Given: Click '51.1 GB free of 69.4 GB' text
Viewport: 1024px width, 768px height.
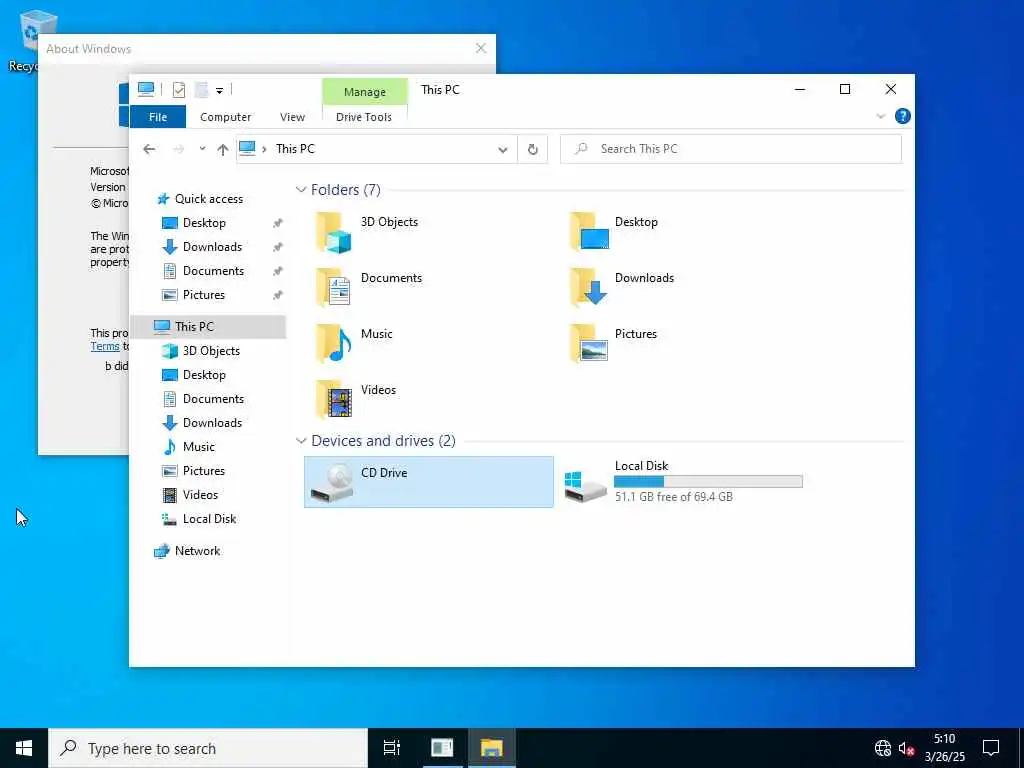Looking at the screenshot, I should [673, 497].
